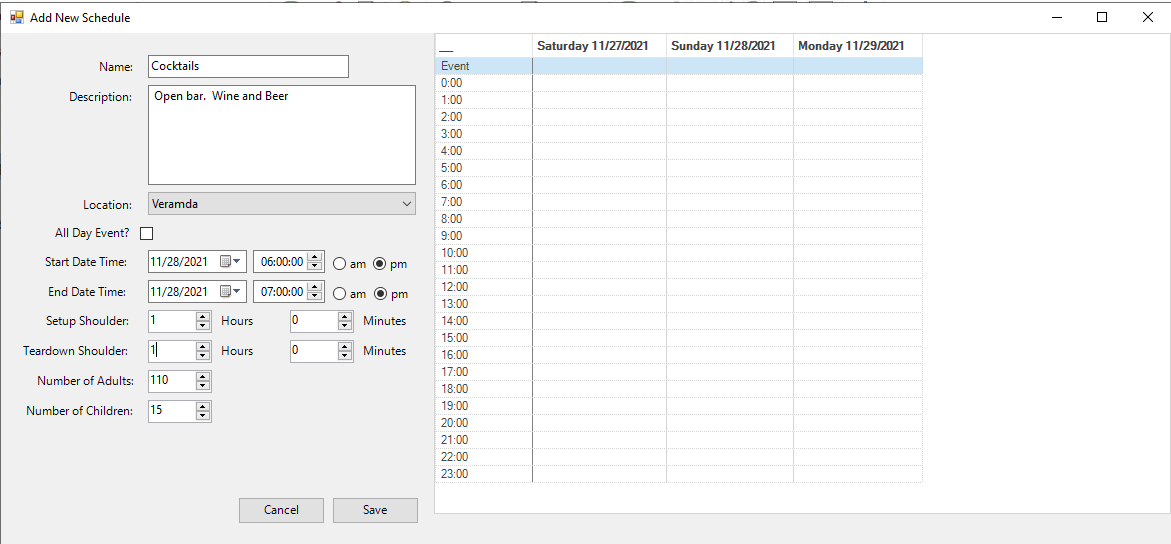This screenshot has width=1171, height=544.
Task: Select the Sunday 11/28/2021 column header
Action: coord(730,46)
